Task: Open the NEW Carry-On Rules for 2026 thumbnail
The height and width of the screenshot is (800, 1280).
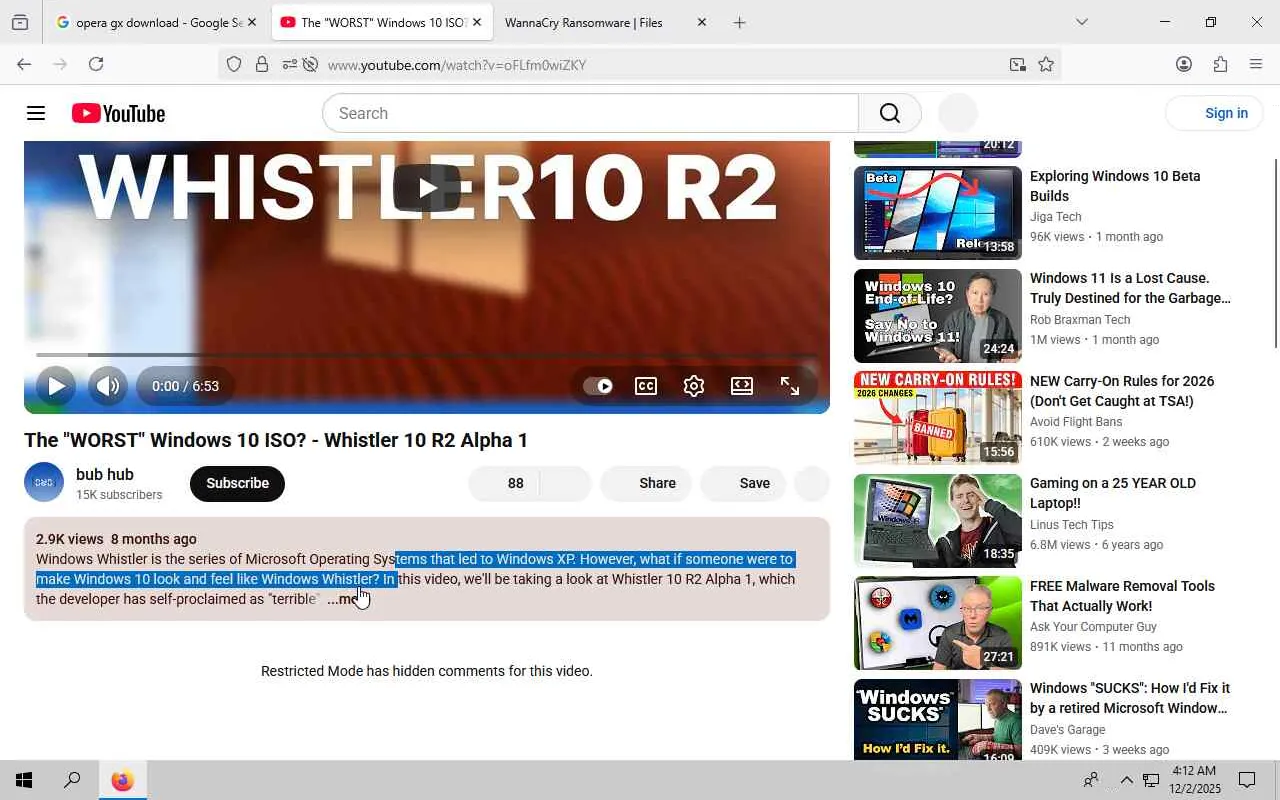Action: tap(938, 418)
